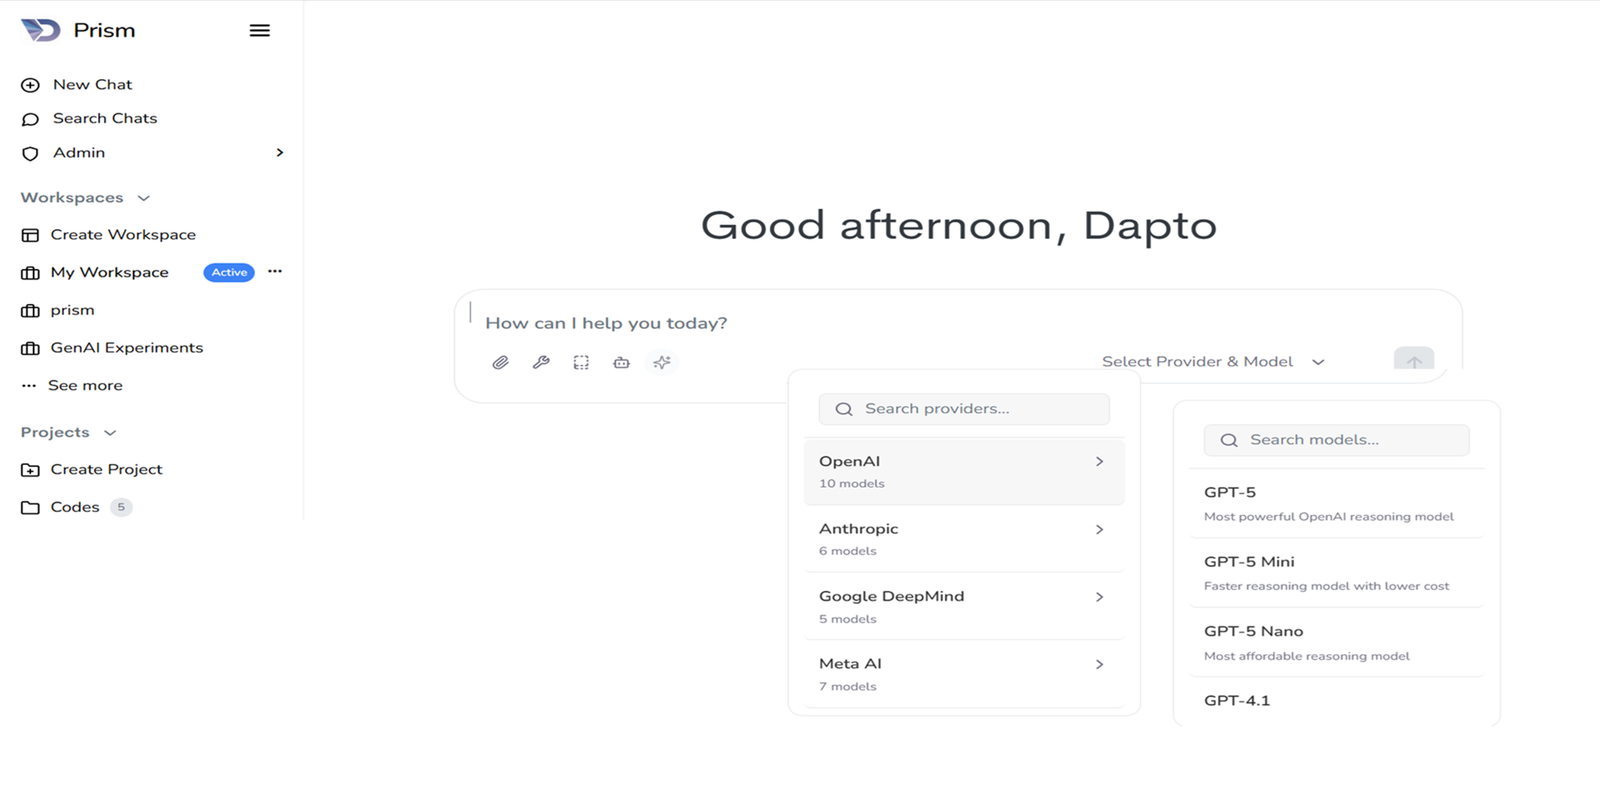Select Google DeepMind provider
1600x800 pixels.
pos(963,606)
